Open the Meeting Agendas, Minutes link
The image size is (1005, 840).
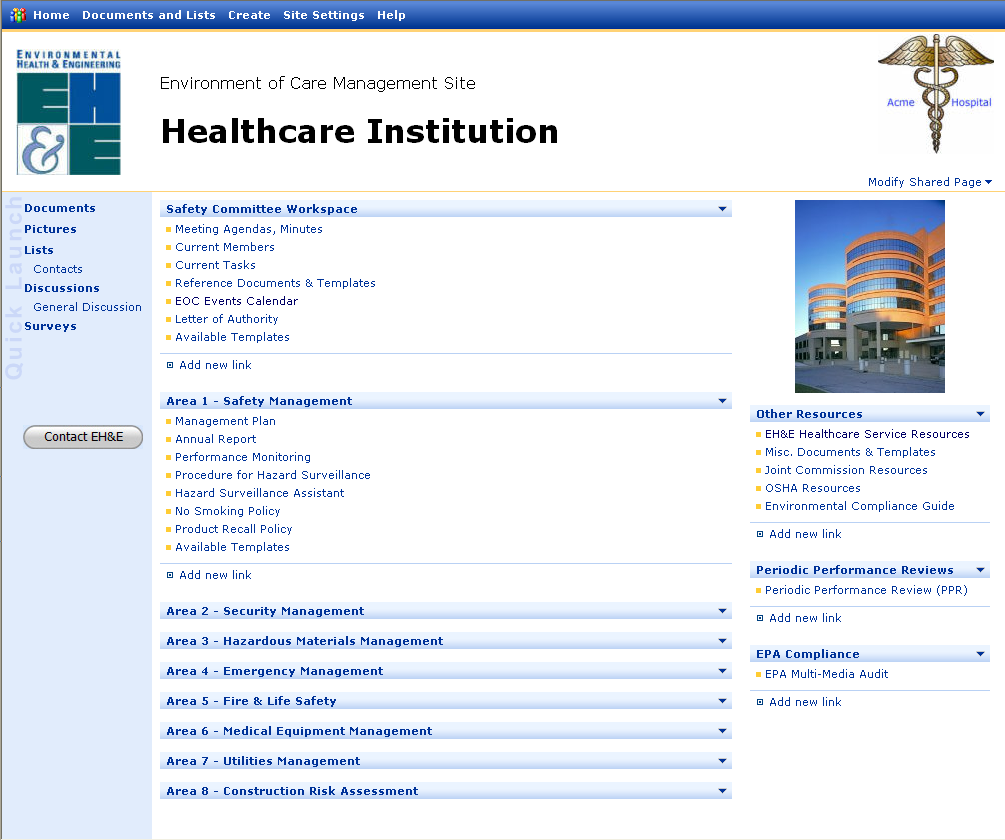click(x=249, y=229)
